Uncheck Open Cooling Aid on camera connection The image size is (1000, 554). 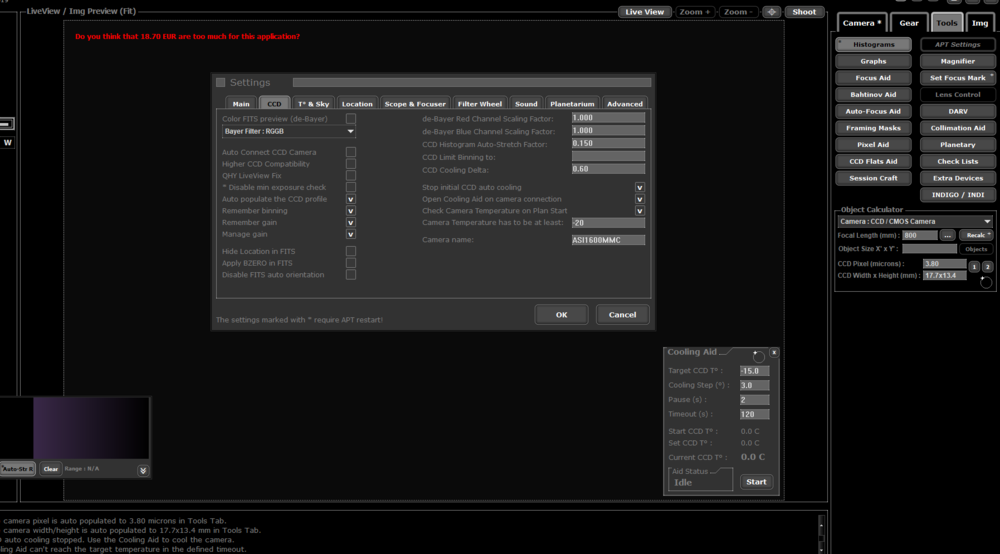tap(640, 199)
